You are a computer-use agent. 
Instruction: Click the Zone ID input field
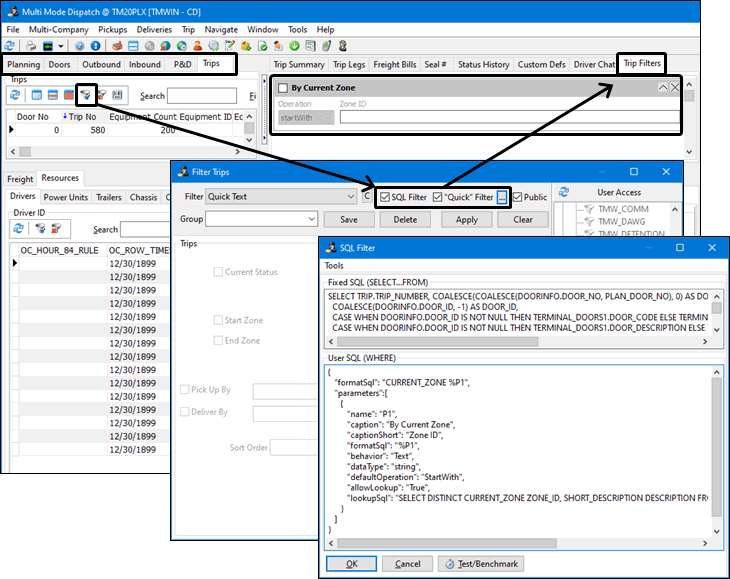coord(510,117)
